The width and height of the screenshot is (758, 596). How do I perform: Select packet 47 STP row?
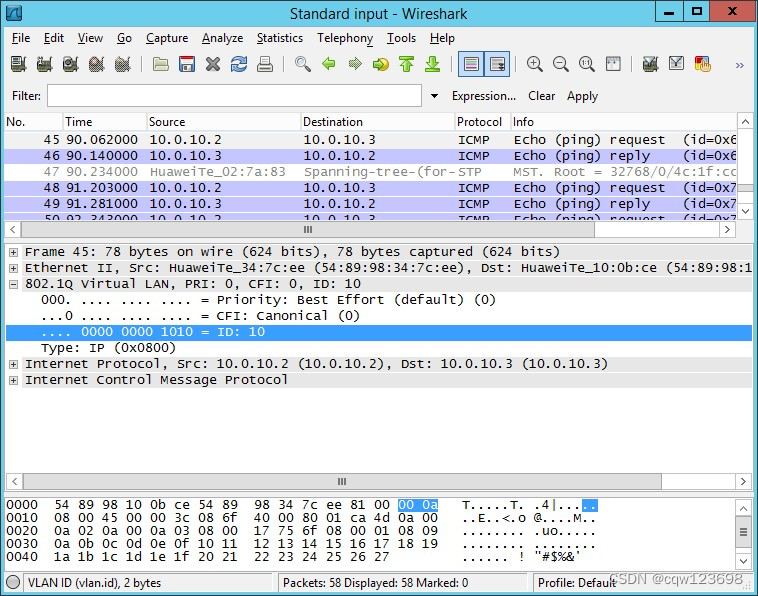[370, 172]
